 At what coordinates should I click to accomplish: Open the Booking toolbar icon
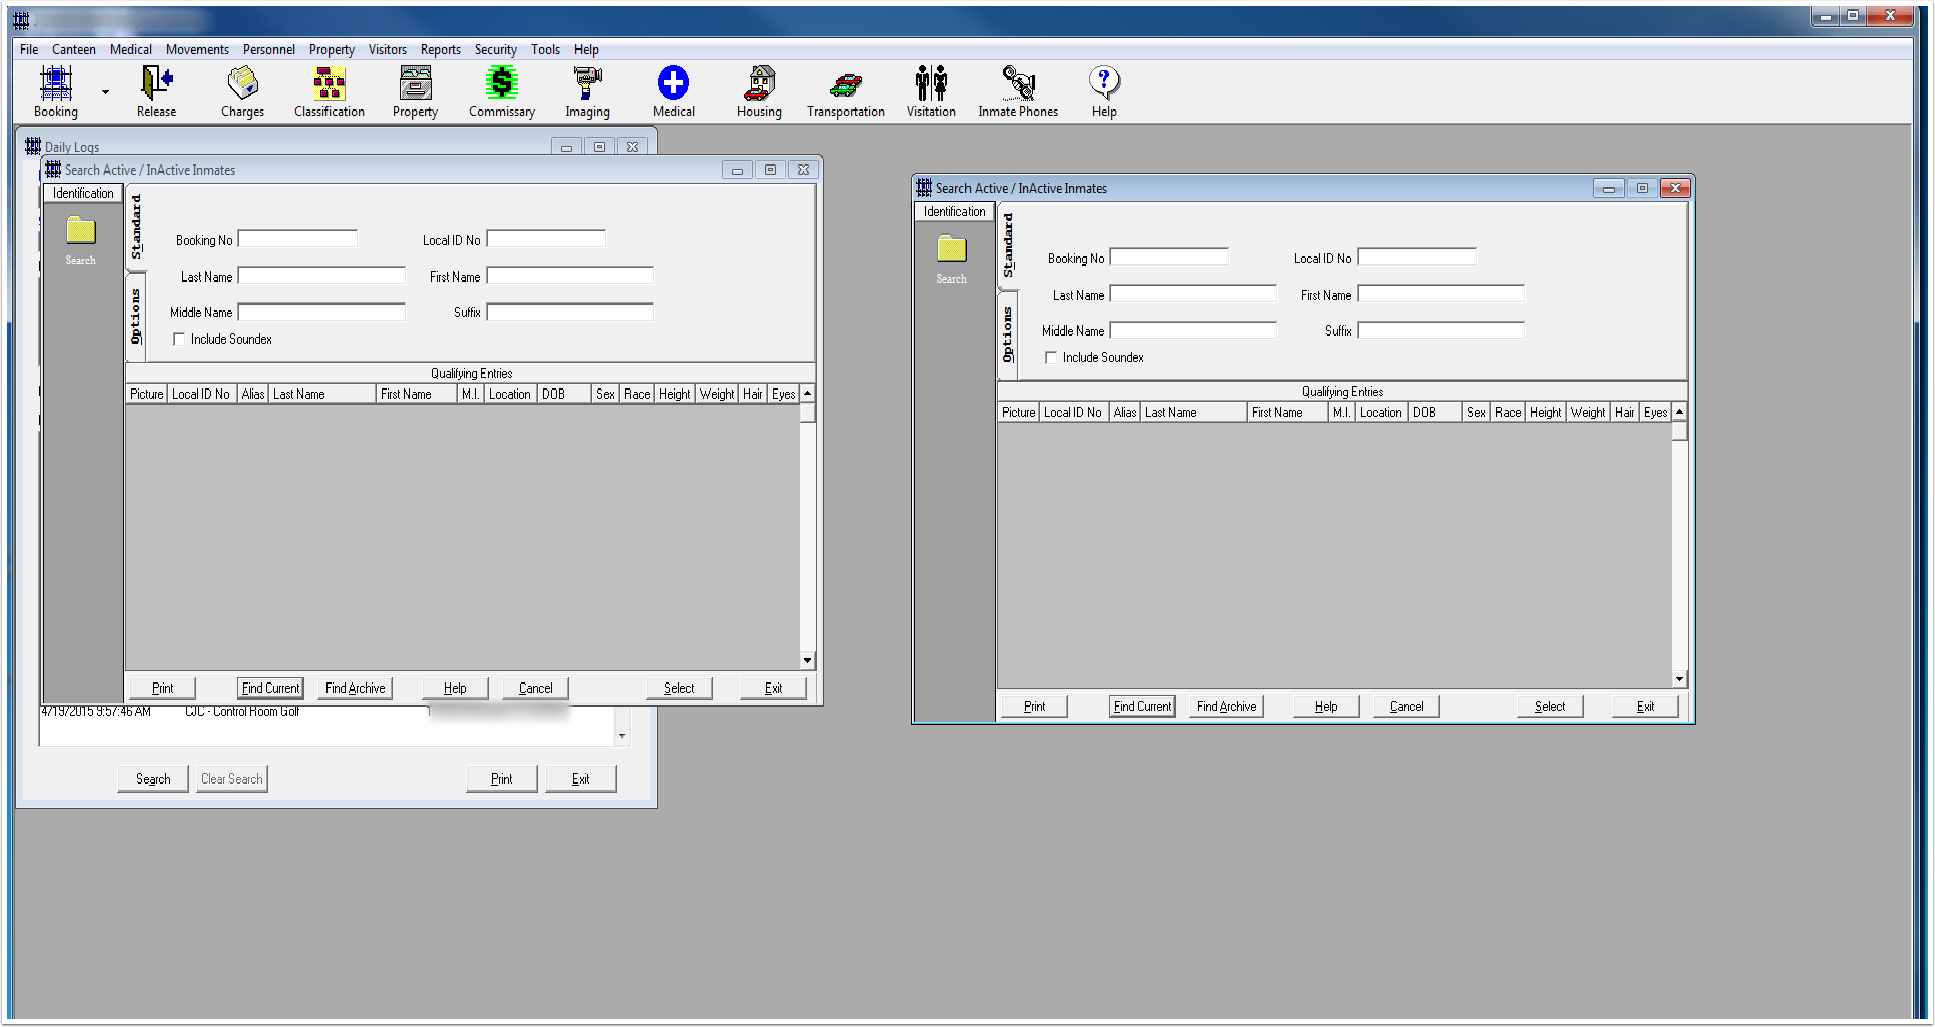[56, 84]
